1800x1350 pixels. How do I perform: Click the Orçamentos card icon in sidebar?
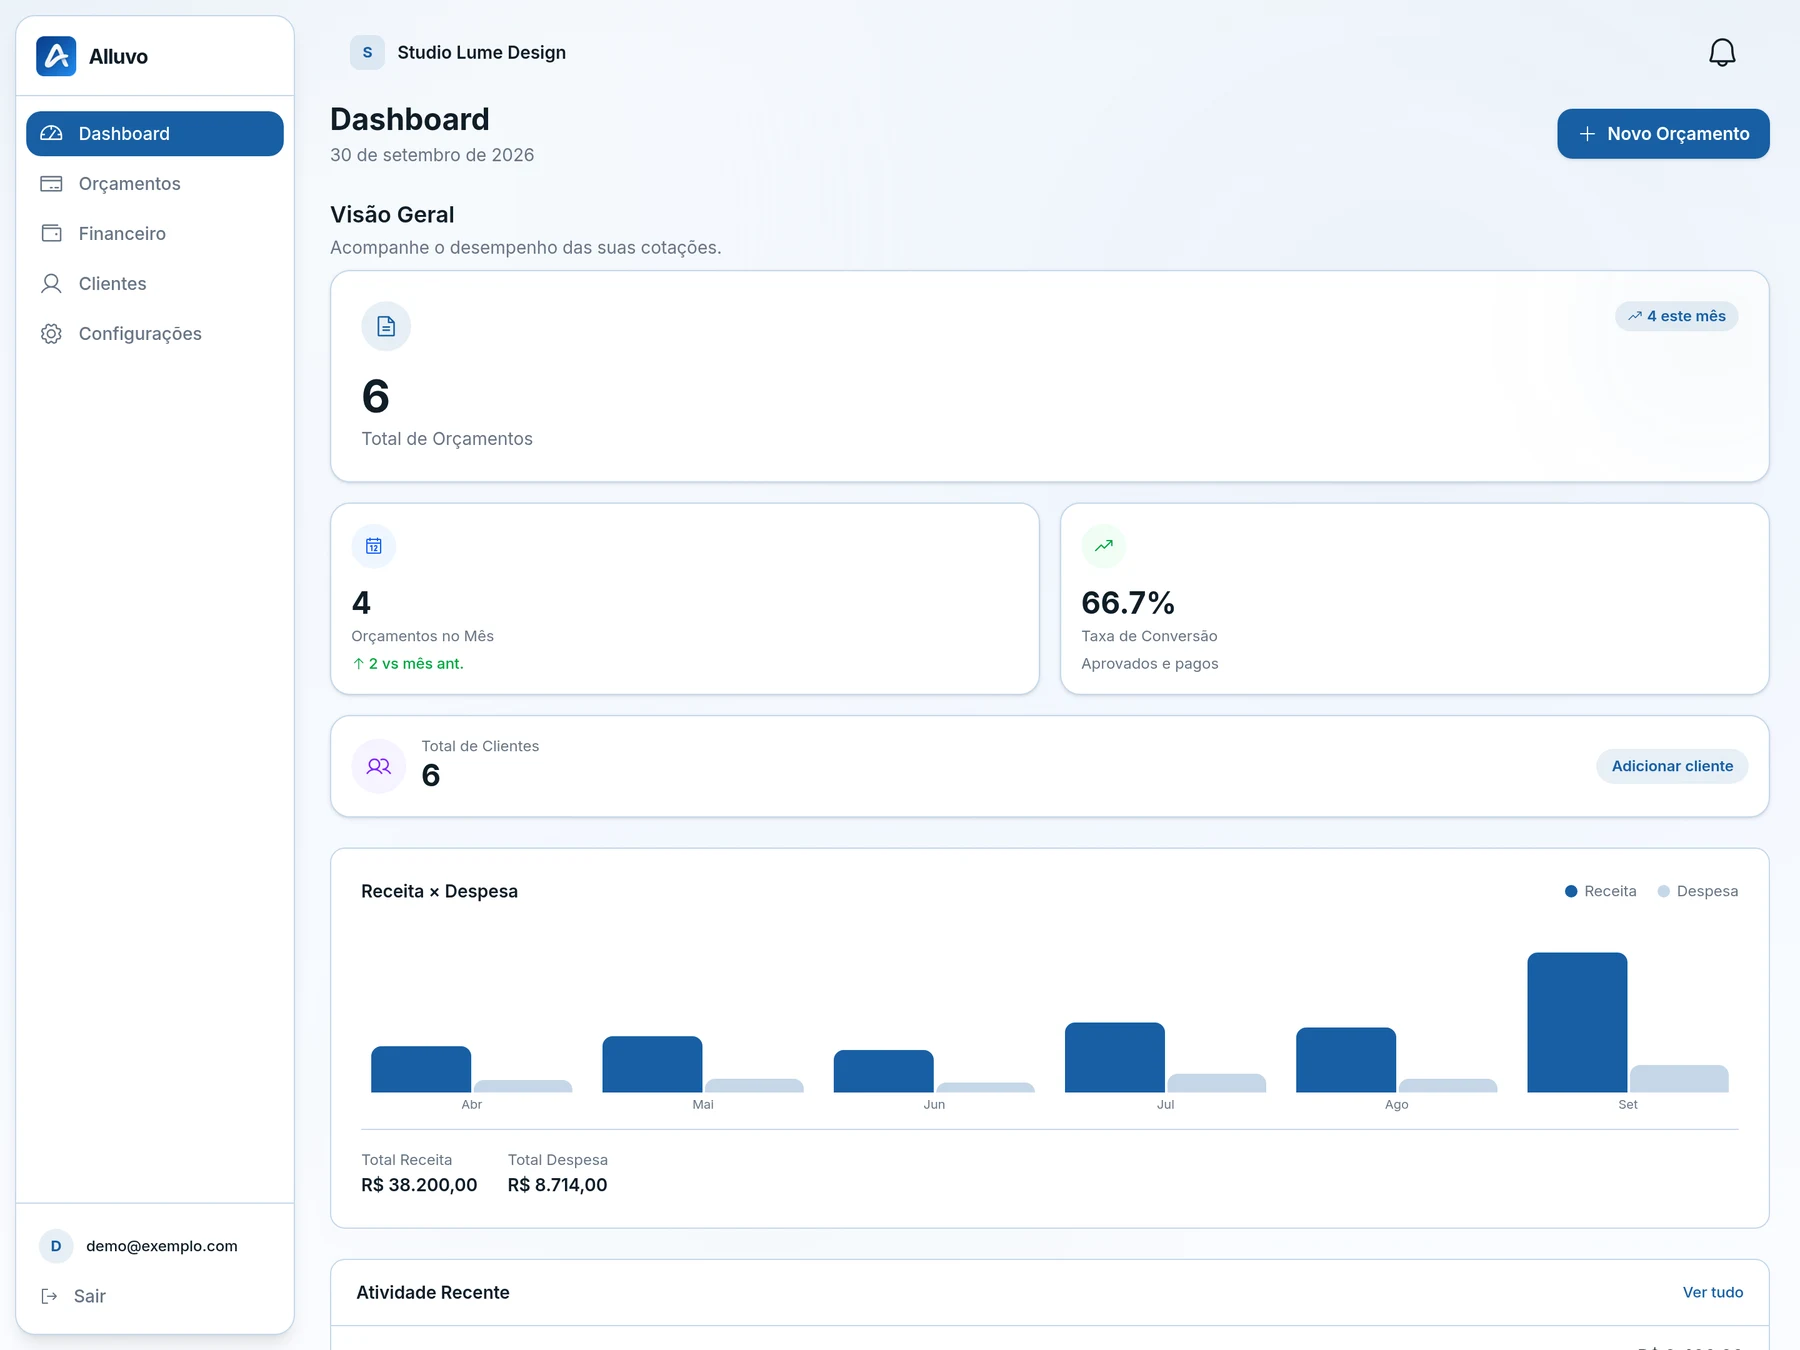pyautogui.click(x=51, y=183)
